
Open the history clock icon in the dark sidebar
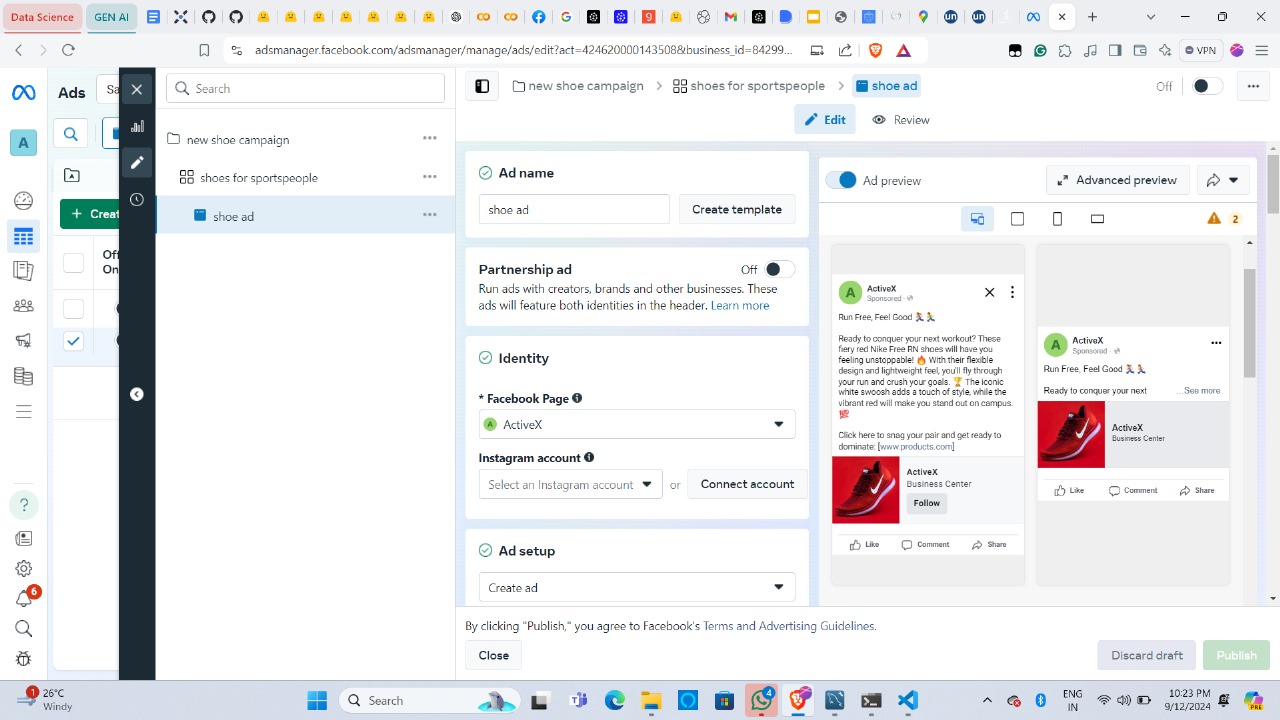pyautogui.click(x=137, y=199)
